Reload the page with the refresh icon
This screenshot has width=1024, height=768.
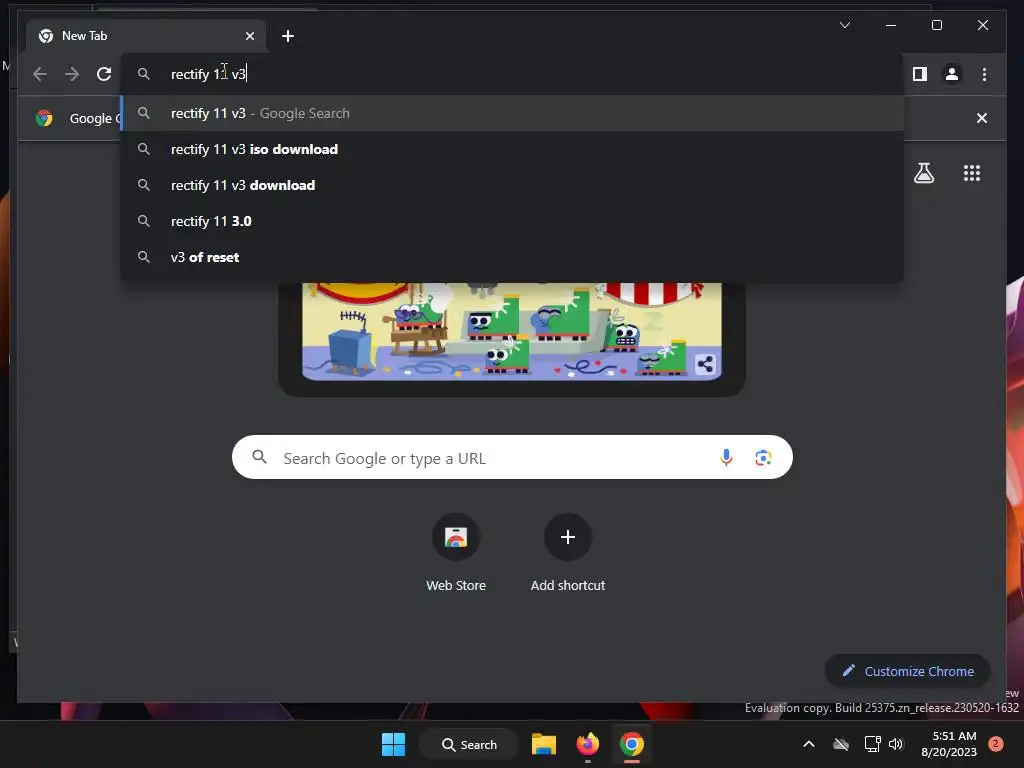[104, 74]
